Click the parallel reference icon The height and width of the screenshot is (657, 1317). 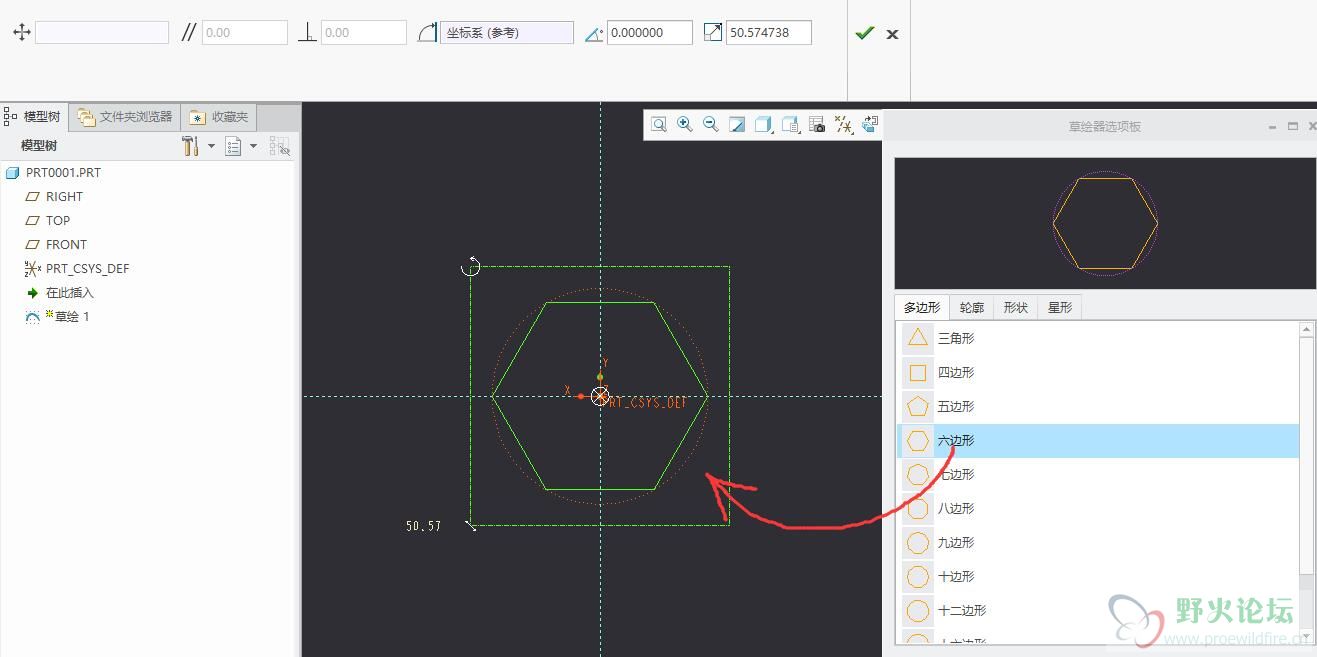click(x=188, y=33)
